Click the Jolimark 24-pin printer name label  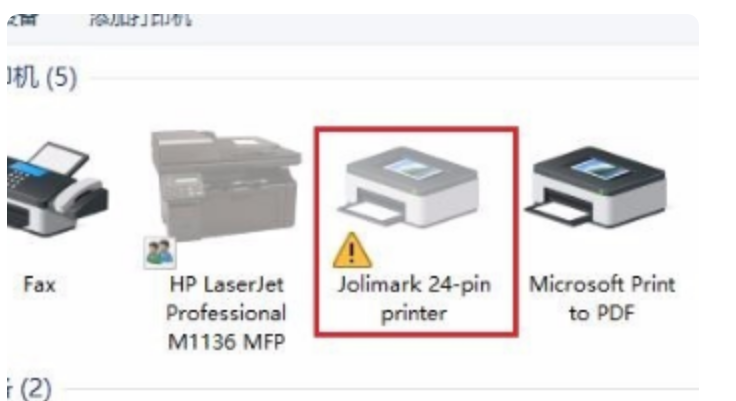pos(414,299)
